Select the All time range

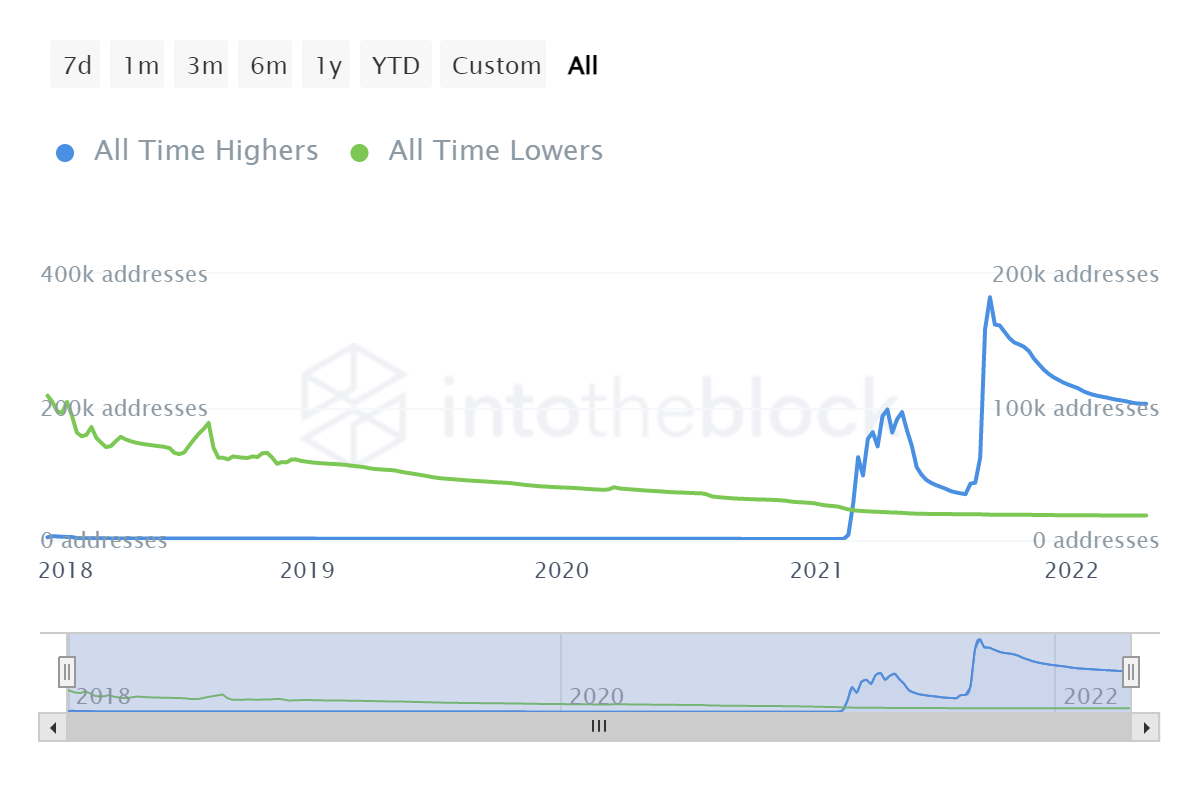(x=583, y=66)
